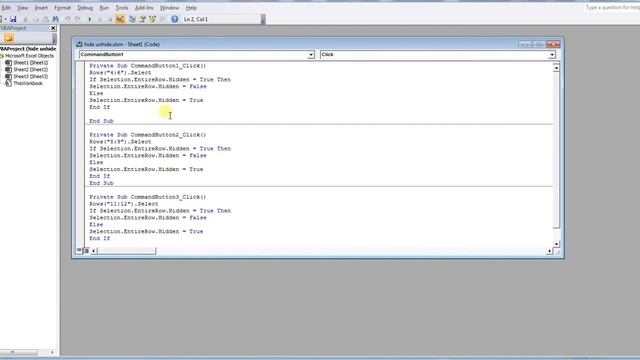
Task: Open the Edit menu
Action: (x=6, y=8)
